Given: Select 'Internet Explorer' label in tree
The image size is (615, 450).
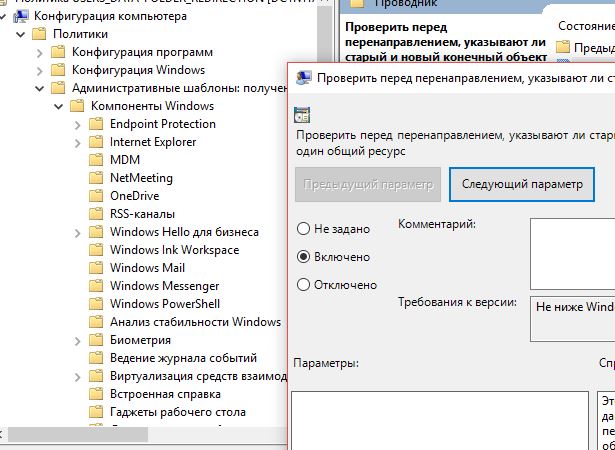Looking at the screenshot, I should click(x=153, y=142).
